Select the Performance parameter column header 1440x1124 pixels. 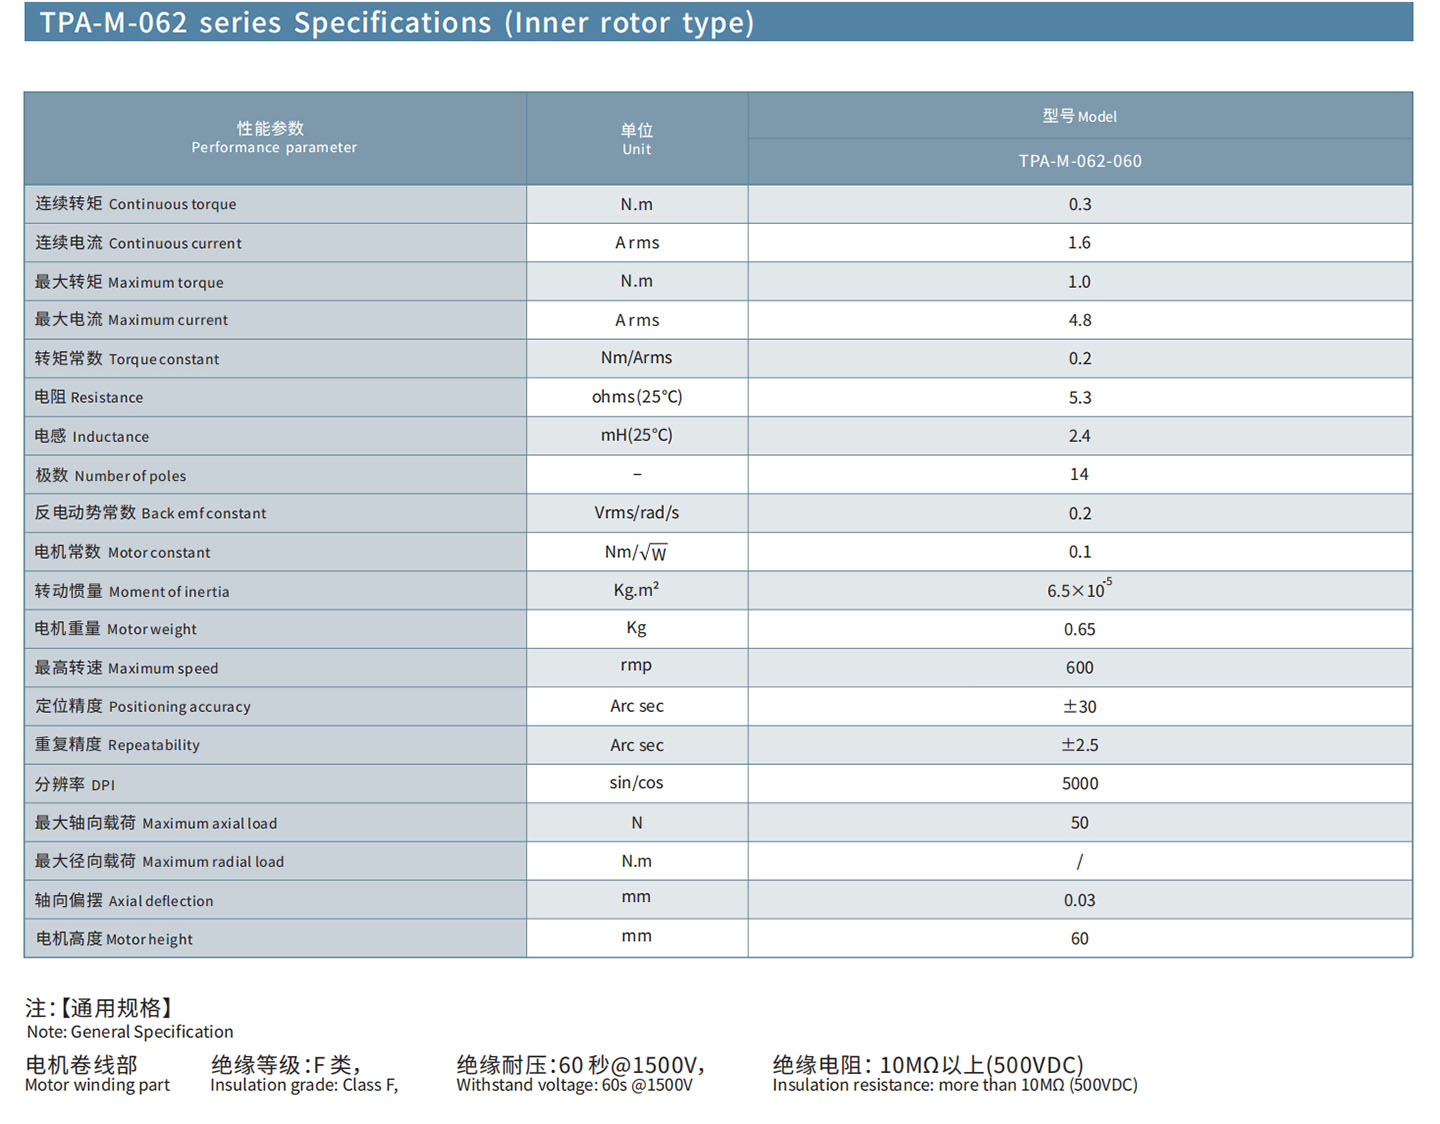(x=274, y=138)
